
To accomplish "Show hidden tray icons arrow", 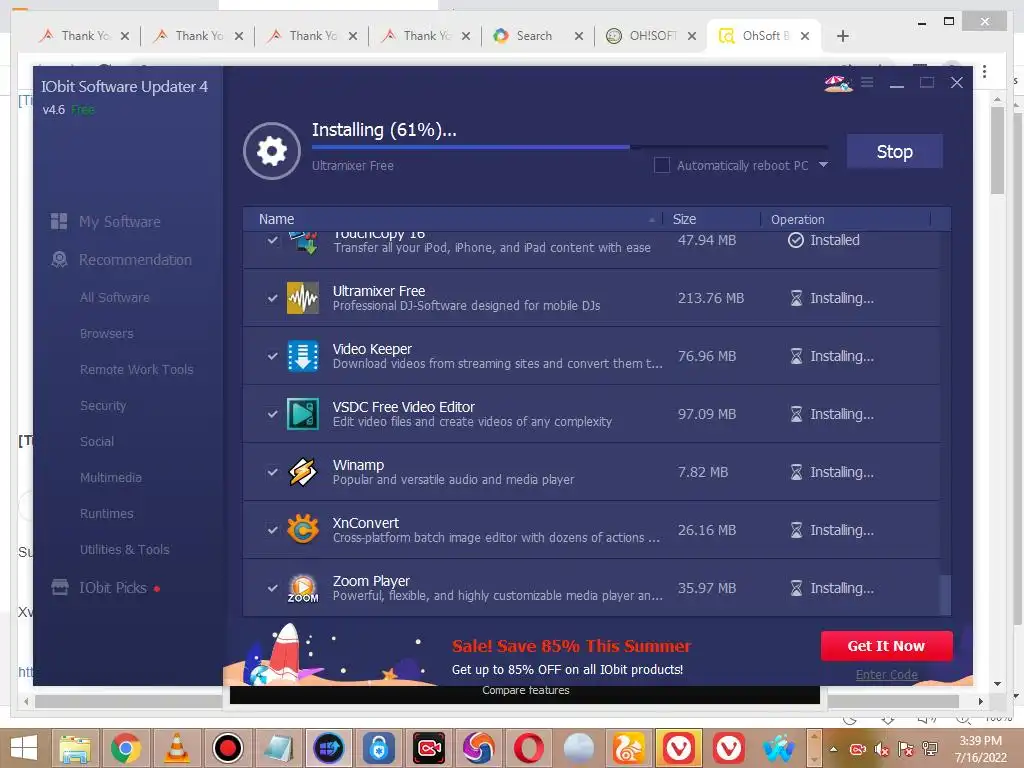I will pos(834,749).
